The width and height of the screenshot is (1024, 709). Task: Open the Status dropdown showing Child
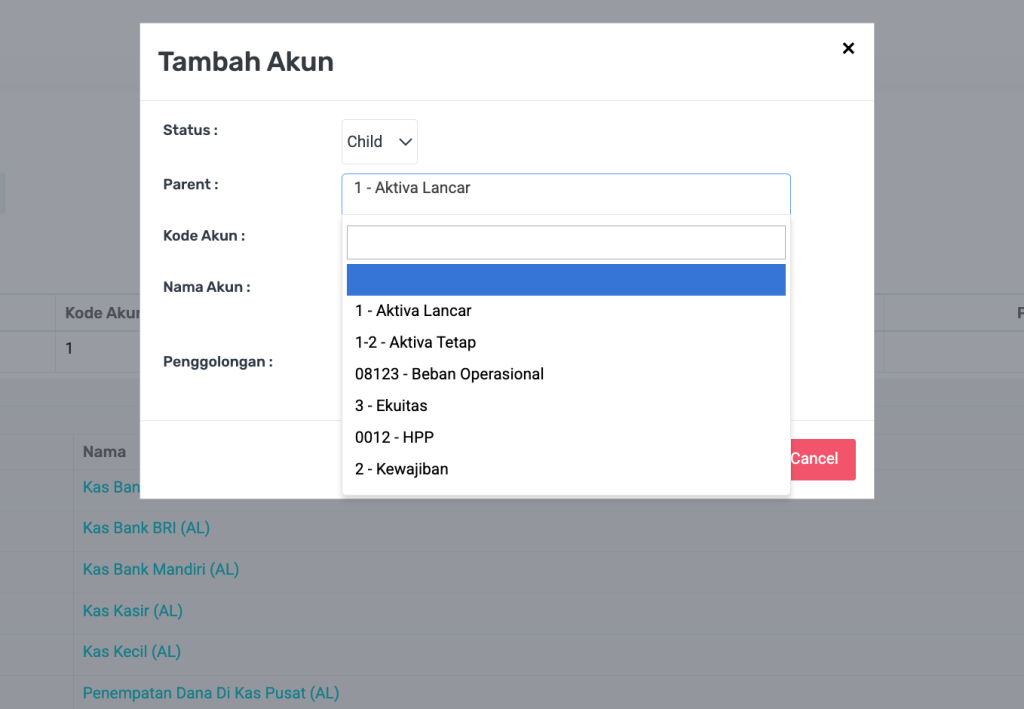tap(379, 142)
